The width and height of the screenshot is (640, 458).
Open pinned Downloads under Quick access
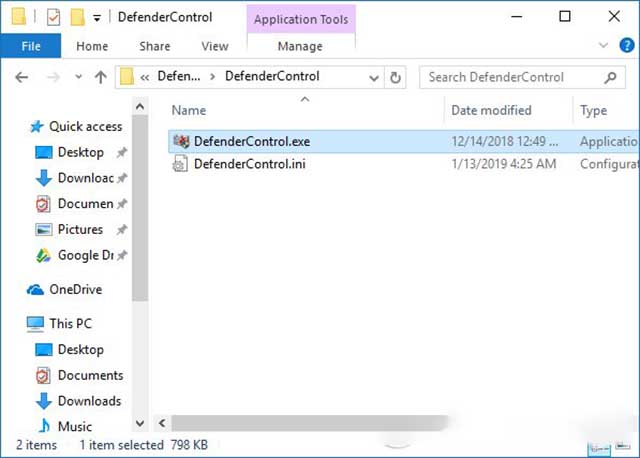(86, 178)
